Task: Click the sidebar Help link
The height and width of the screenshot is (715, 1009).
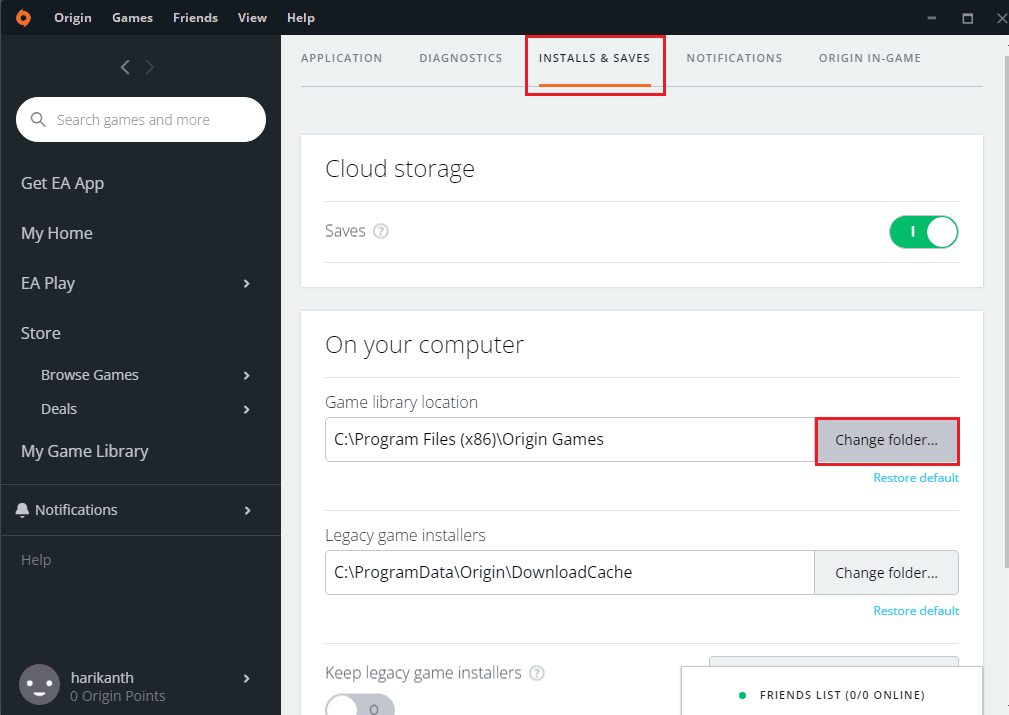Action: 36,560
